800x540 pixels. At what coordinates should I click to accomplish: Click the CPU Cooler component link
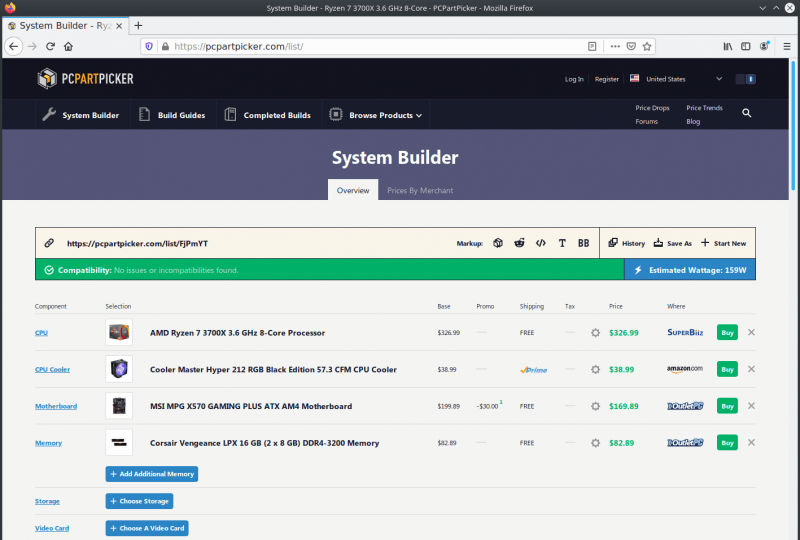click(x=52, y=370)
